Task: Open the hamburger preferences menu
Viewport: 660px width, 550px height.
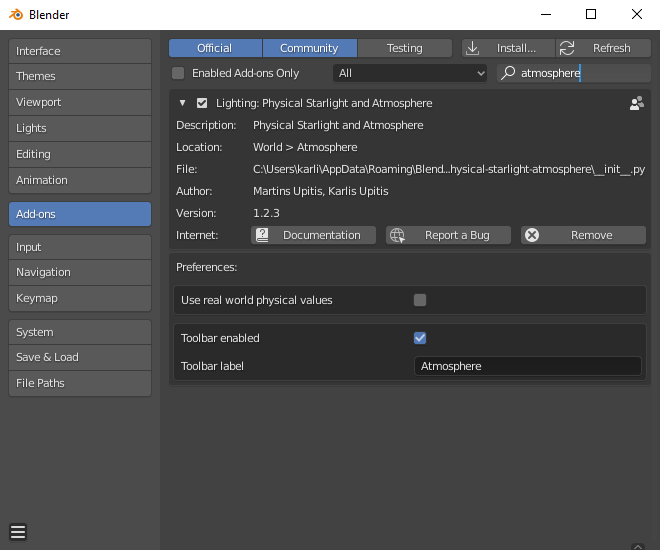Action: coord(18,531)
